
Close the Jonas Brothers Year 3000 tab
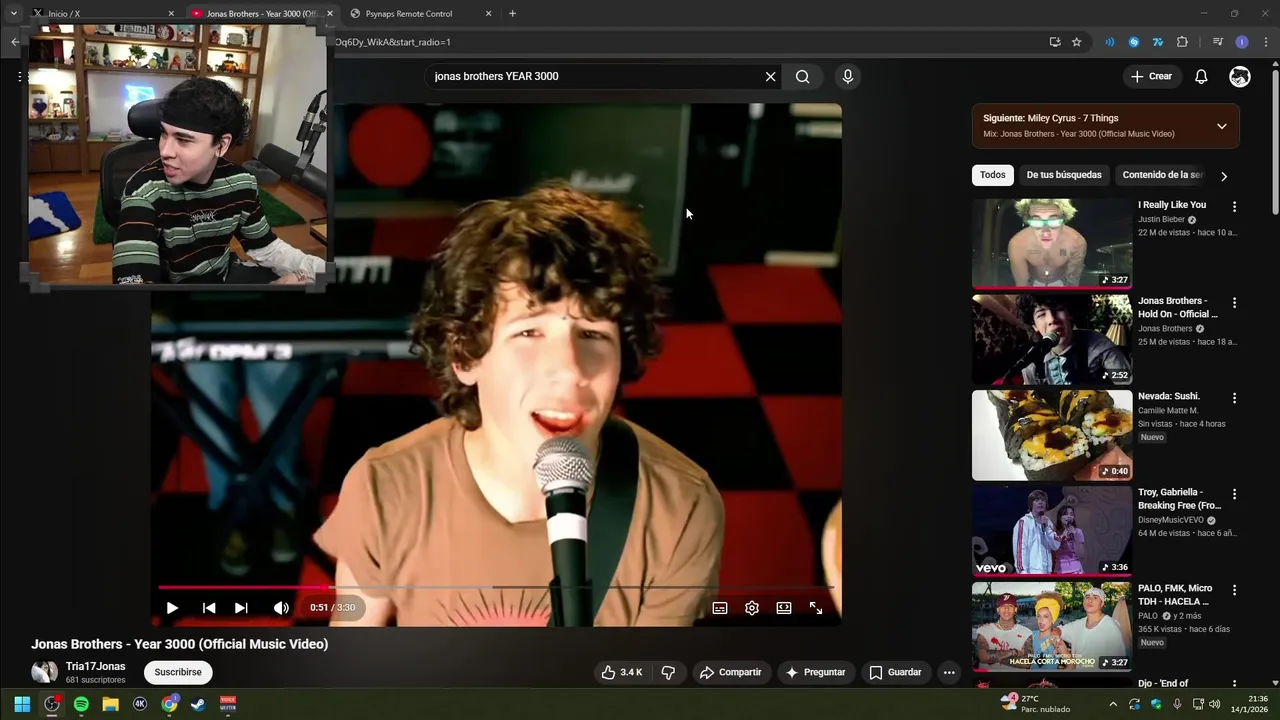[x=330, y=14]
